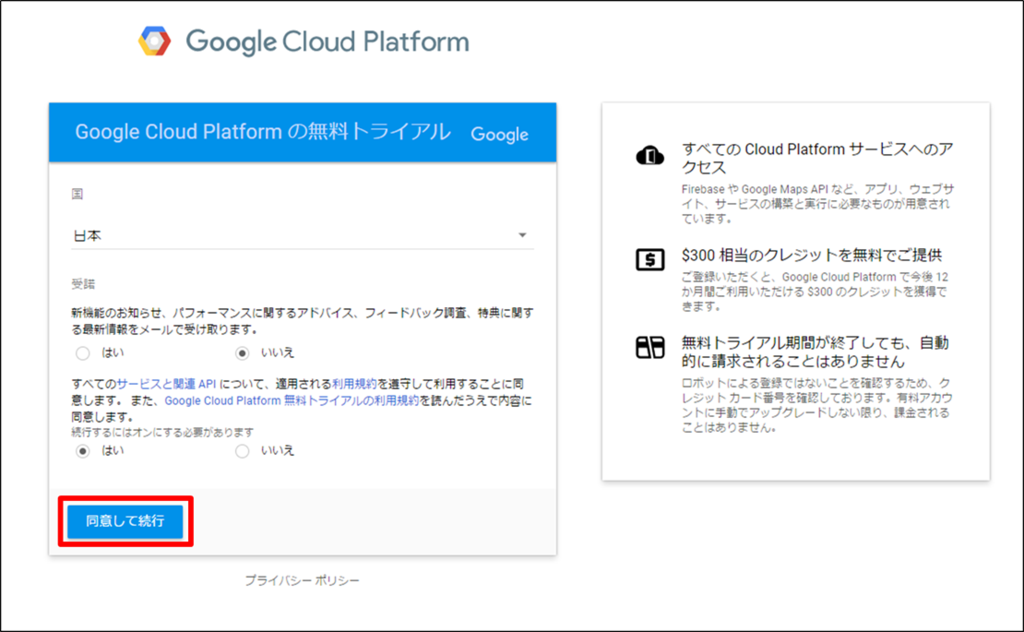Select はい to accept terms of service
This screenshot has height=632, width=1024.
tap(83, 451)
